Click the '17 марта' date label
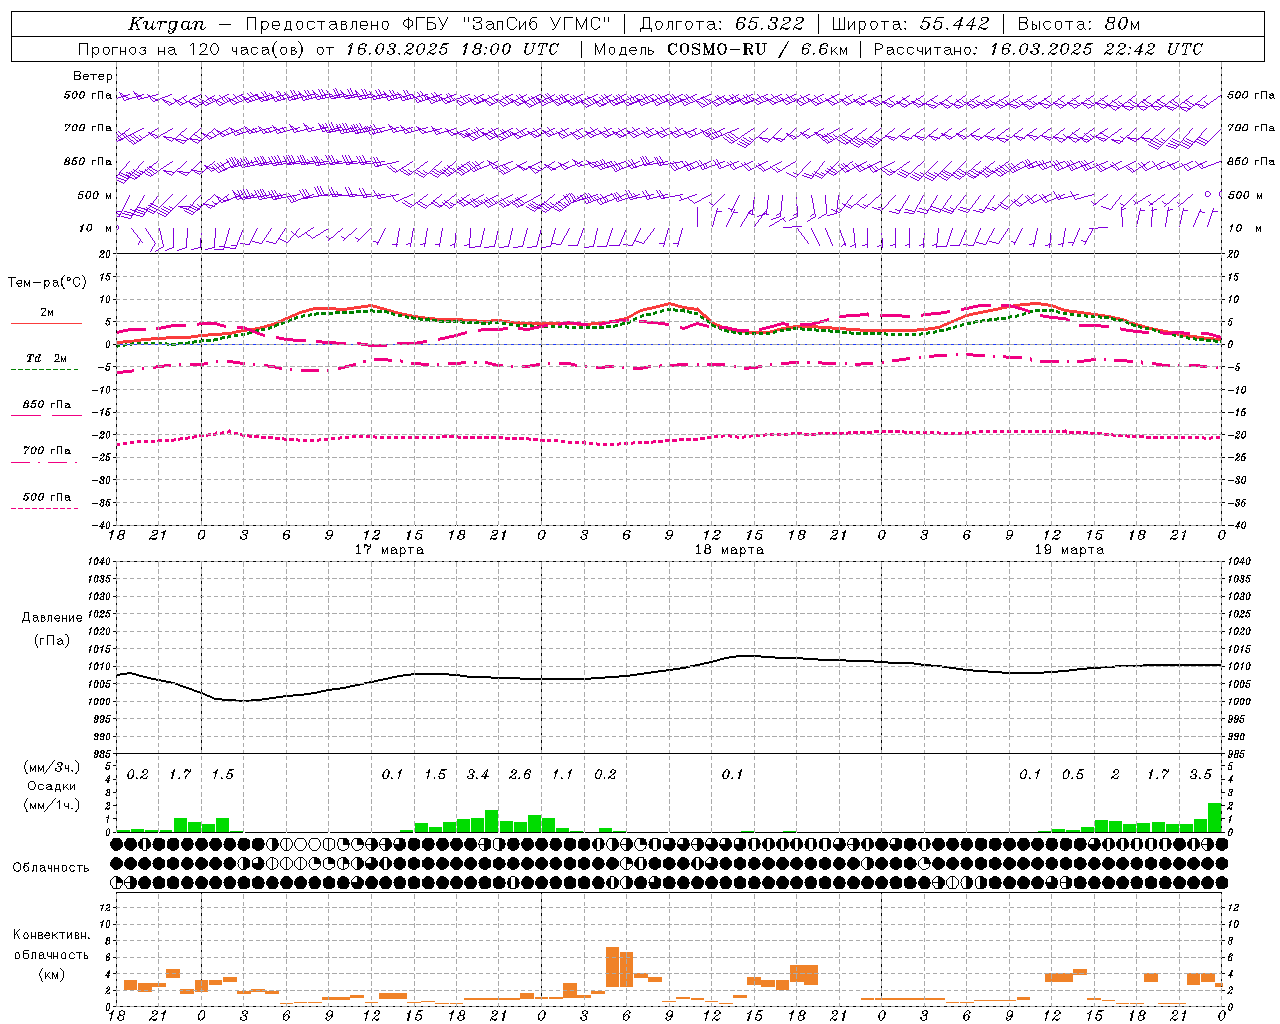 tap(389, 550)
